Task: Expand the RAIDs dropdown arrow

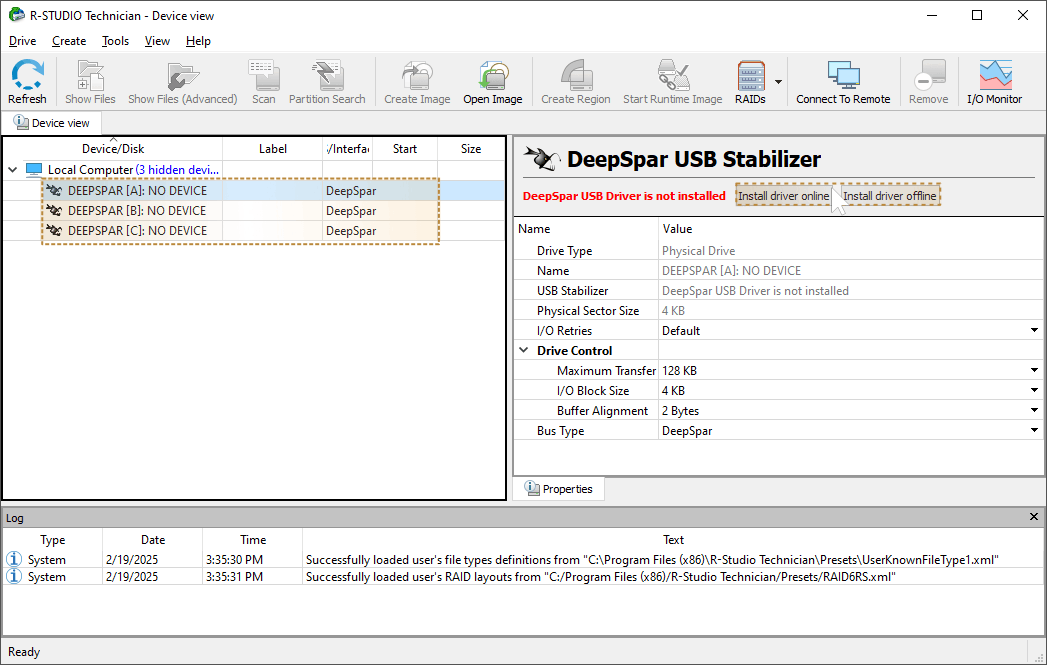Action: [x=778, y=82]
